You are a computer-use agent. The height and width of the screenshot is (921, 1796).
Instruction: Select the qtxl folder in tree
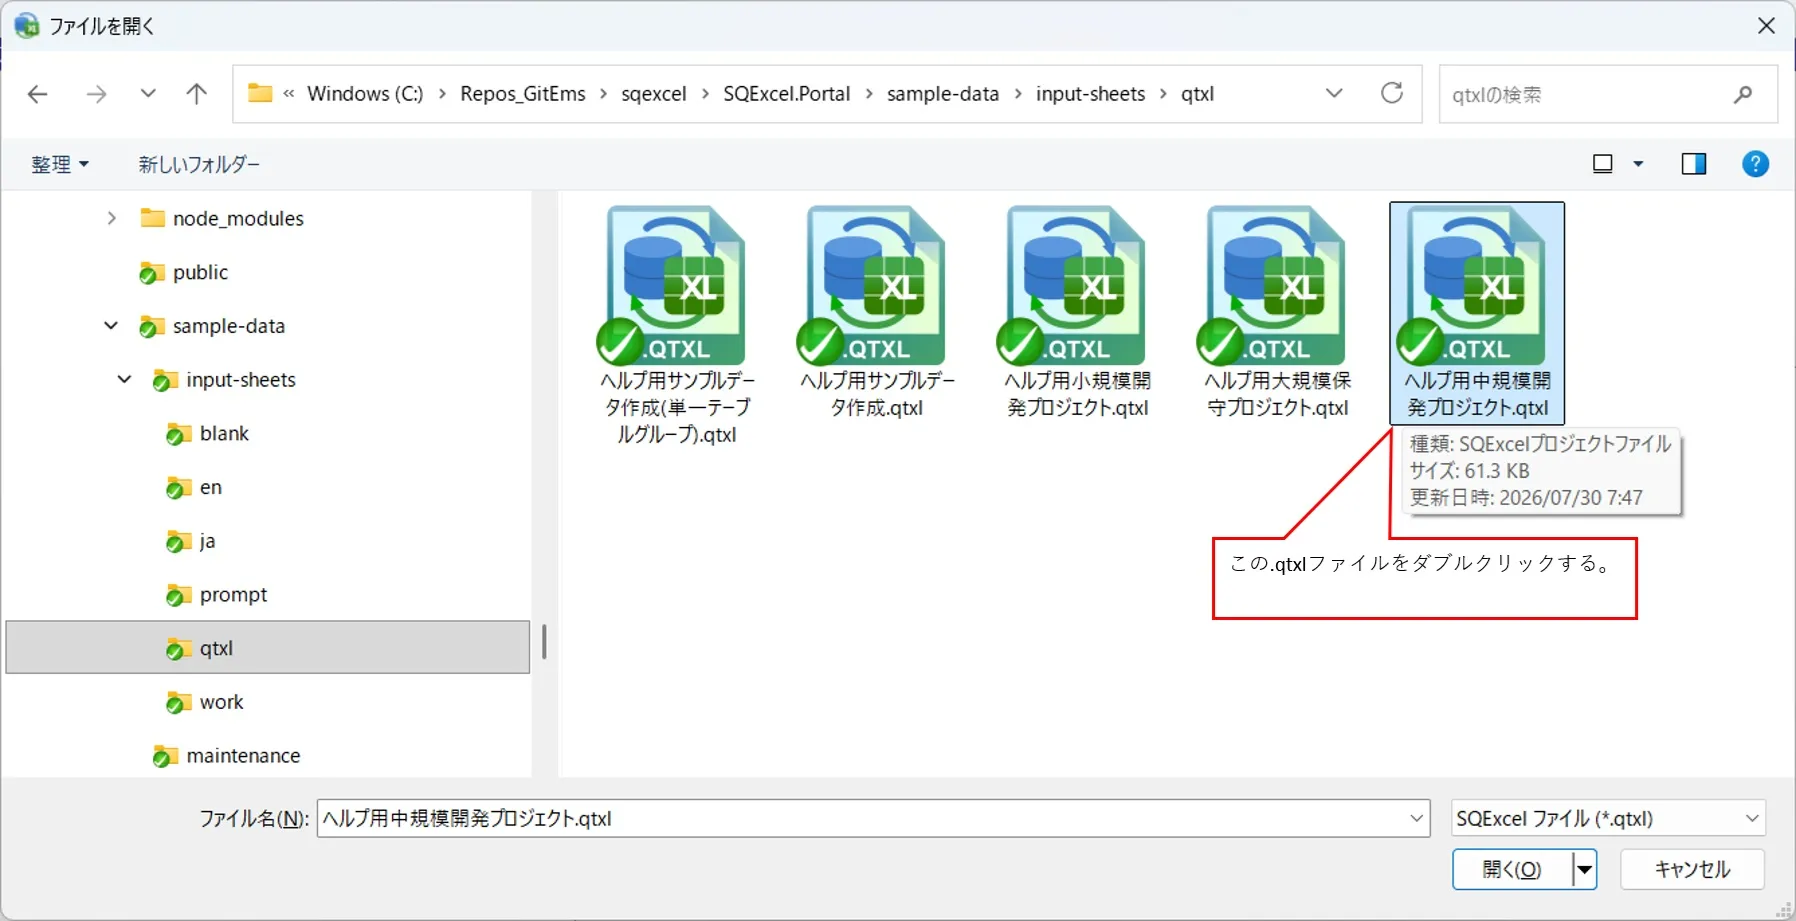268,648
